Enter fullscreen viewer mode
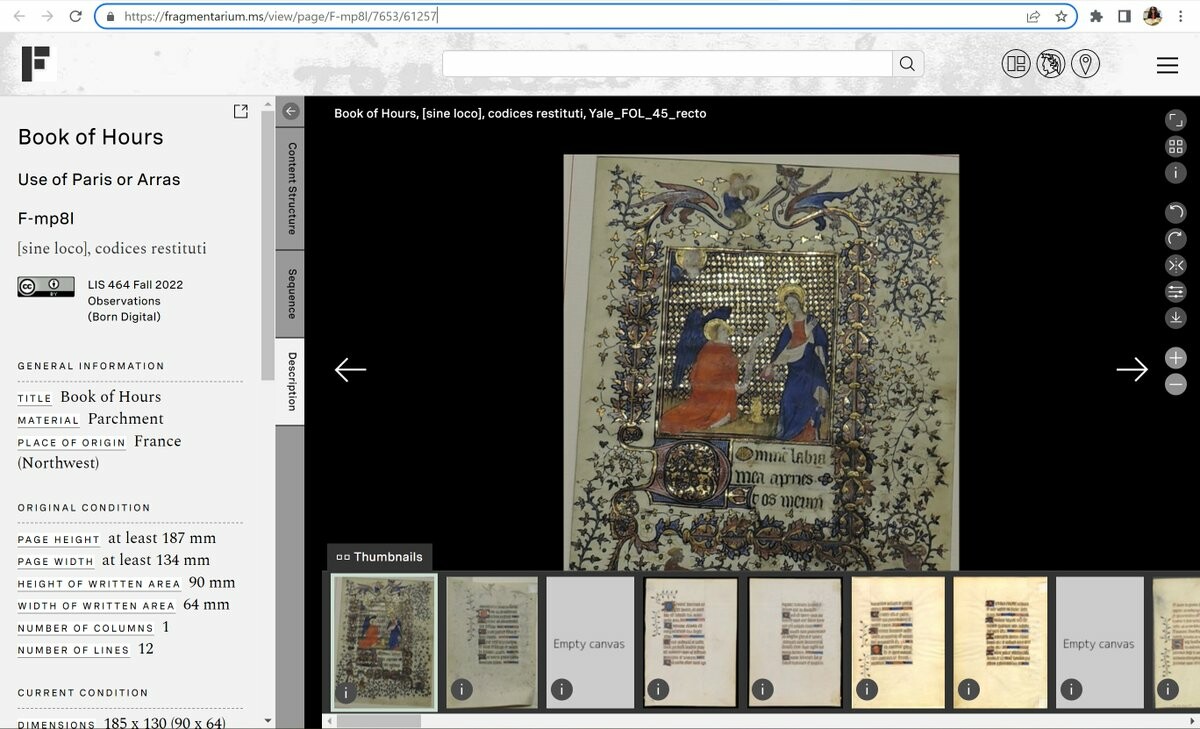This screenshot has width=1200, height=729. point(1175,120)
